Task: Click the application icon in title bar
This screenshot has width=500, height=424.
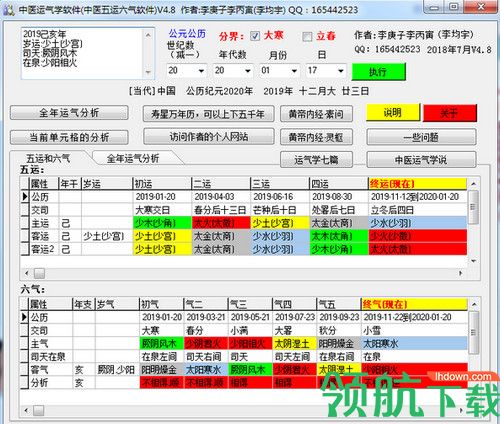Action: pyautogui.click(x=8, y=10)
